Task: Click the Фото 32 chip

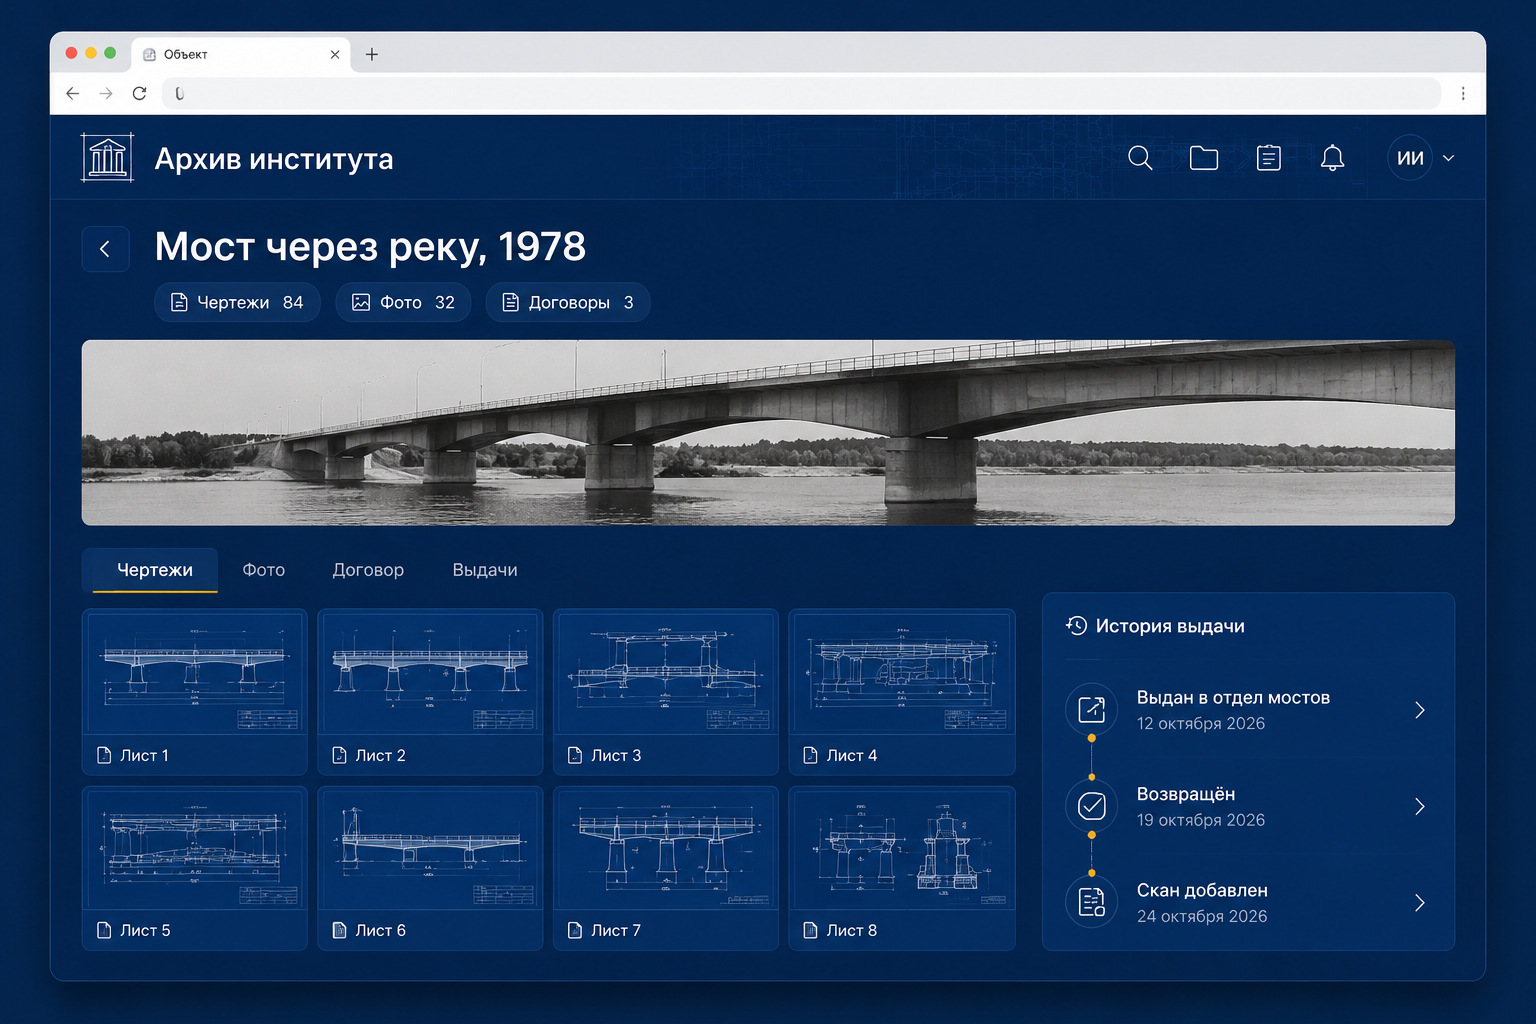Action: point(403,302)
